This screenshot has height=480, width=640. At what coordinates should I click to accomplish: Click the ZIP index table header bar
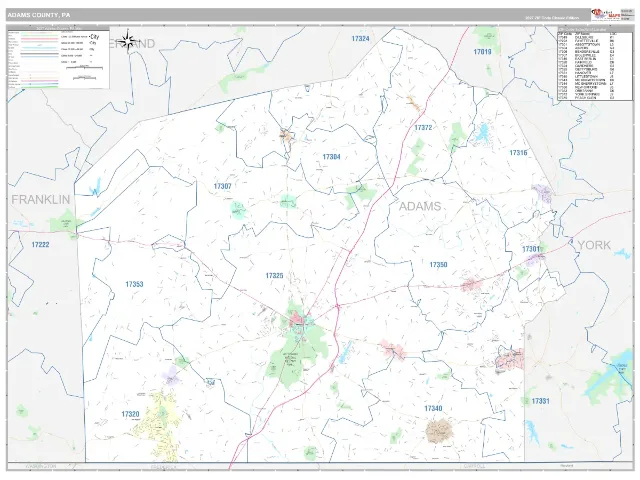click(x=595, y=29)
